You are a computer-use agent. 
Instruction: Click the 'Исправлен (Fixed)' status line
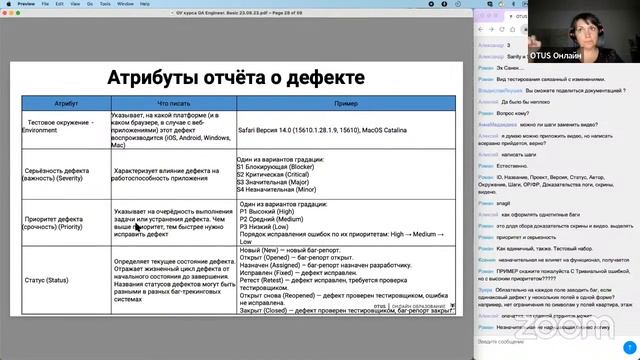[298, 273]
